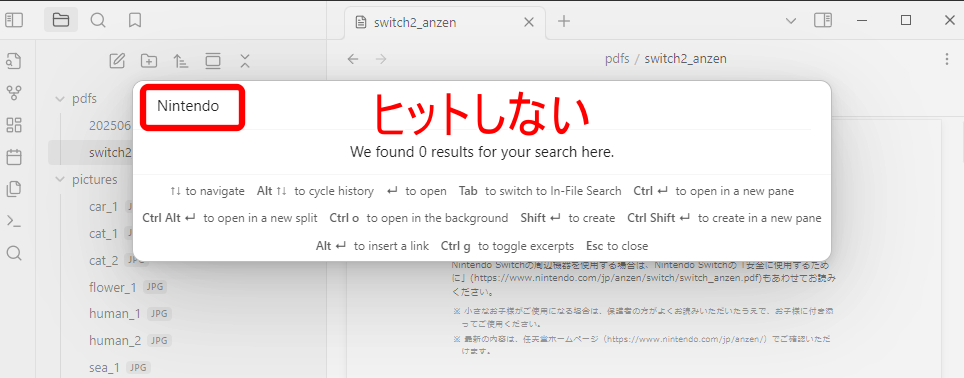Click switch2_anzen in the breadcrumb
The image size is (964, 378).
[x=685, y=59]
